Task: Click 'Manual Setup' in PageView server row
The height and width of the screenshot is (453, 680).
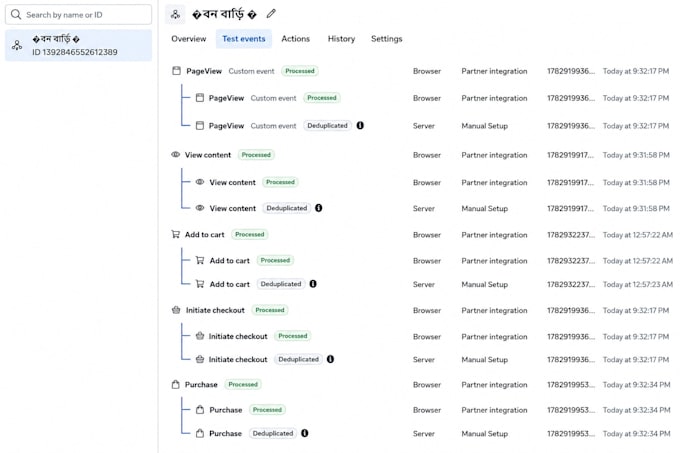Action: pos(484,126)
